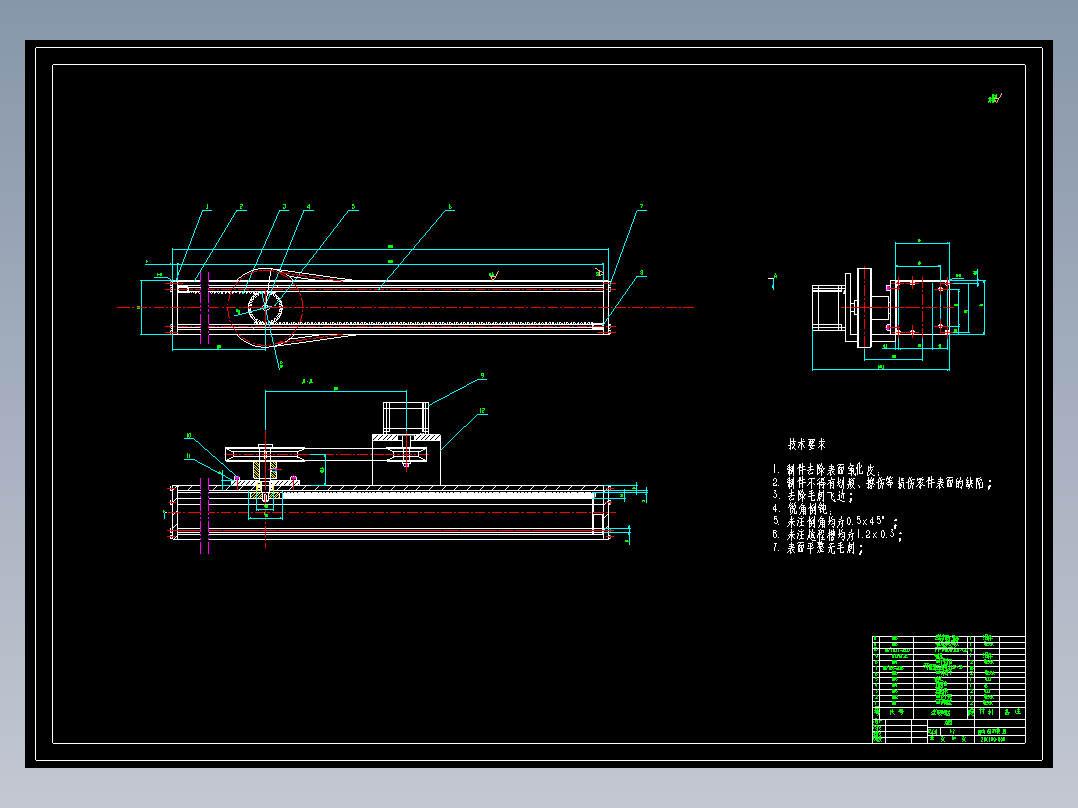The image size is (1078, 808).
Task: Select the 备注 header in the parts table
Action: click(1013, 712)
